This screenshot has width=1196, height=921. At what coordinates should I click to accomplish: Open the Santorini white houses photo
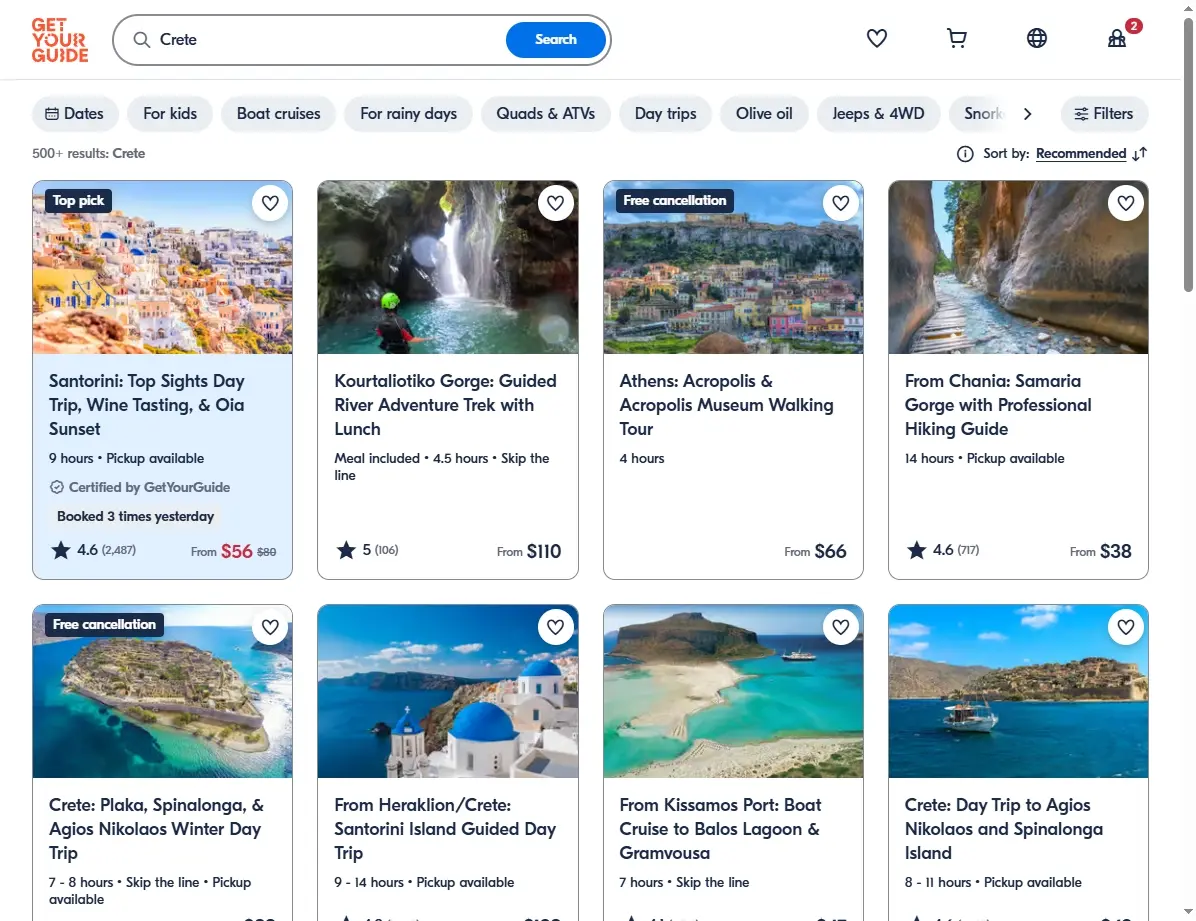pyautogui.click(x=162, y=267)
